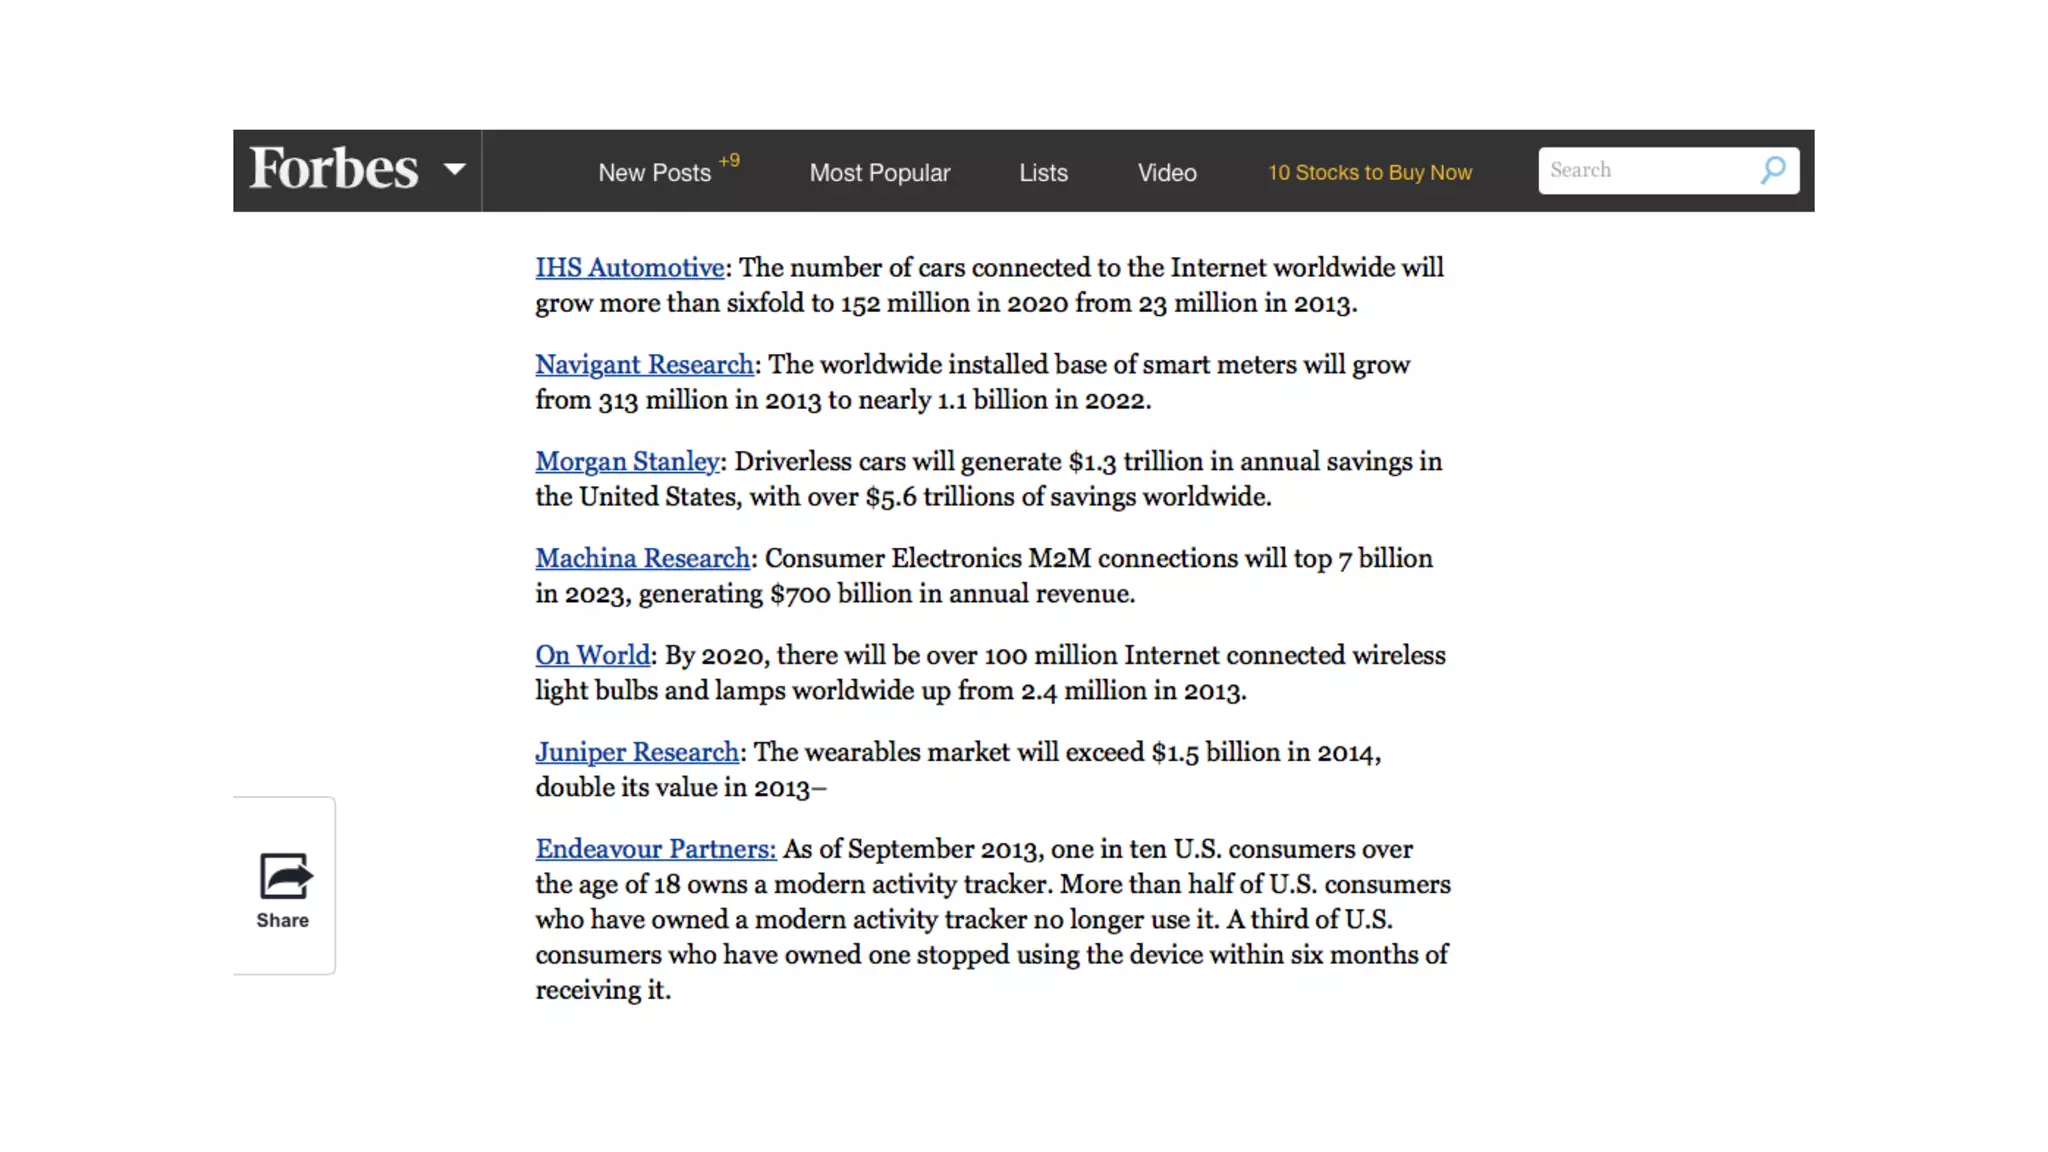Click the magnifying glass search icon

[1772, 170]
